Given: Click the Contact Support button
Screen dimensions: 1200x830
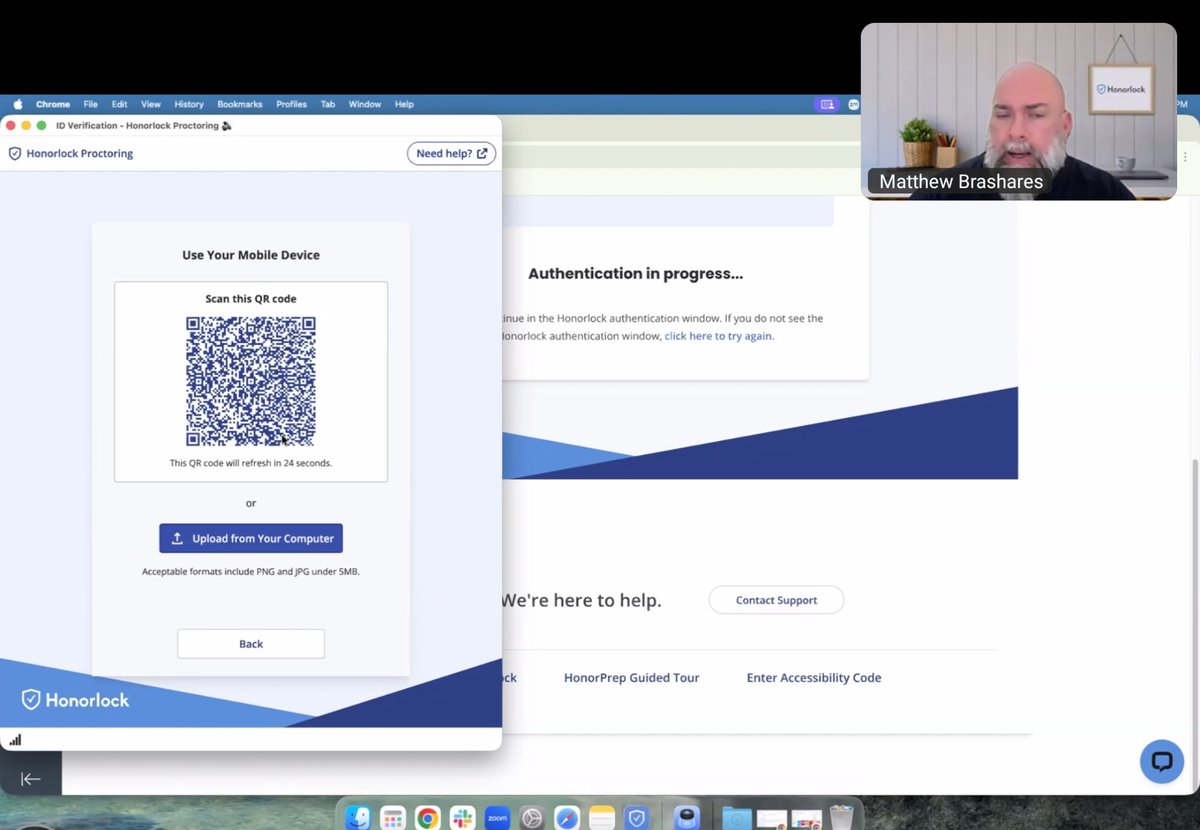Looking at the screenshot, I should (776, 600).
